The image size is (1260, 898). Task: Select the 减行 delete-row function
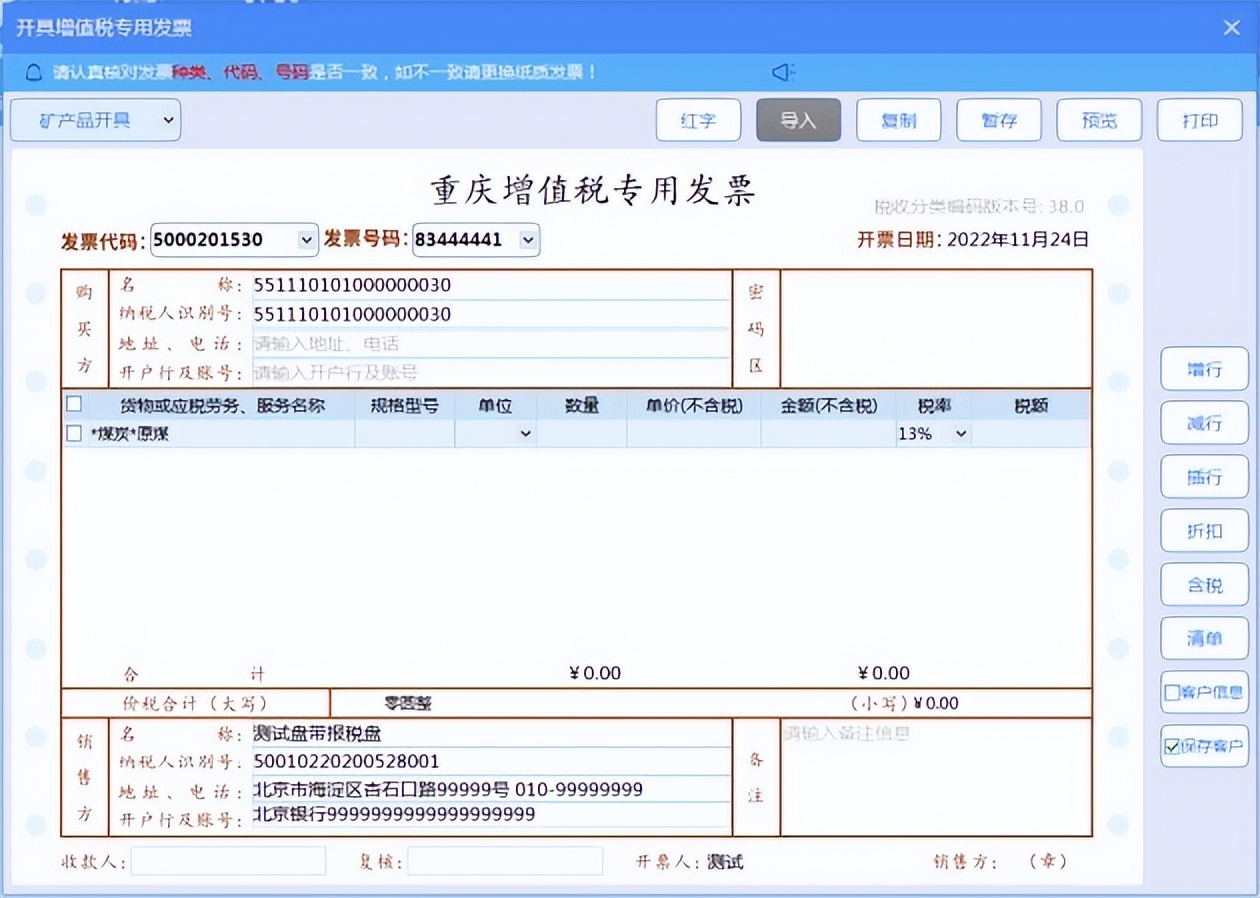[x=1204, y=423]
